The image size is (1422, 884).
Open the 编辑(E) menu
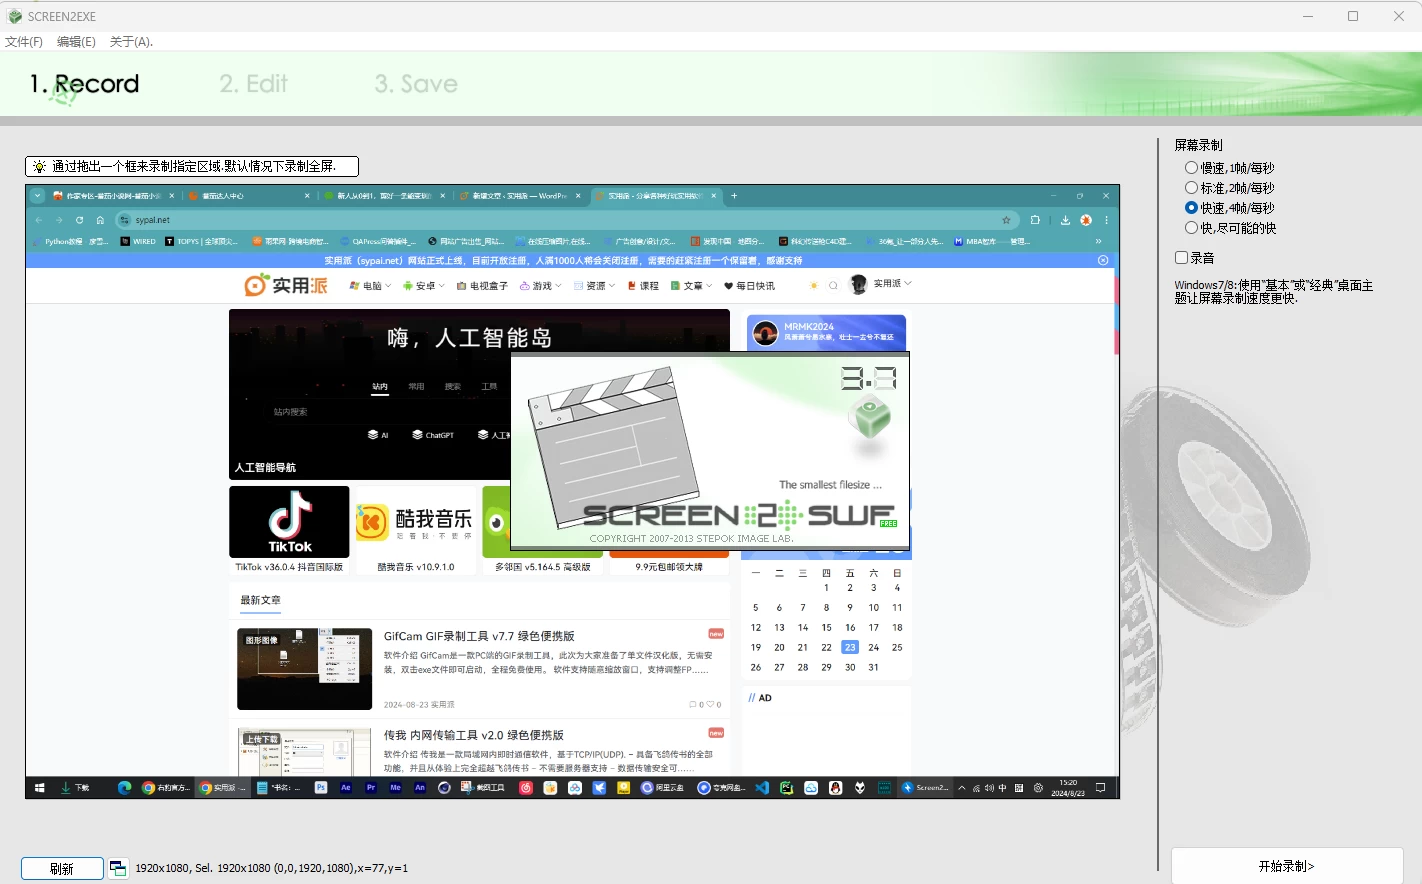pyautogui.click(x=76, y=42)
